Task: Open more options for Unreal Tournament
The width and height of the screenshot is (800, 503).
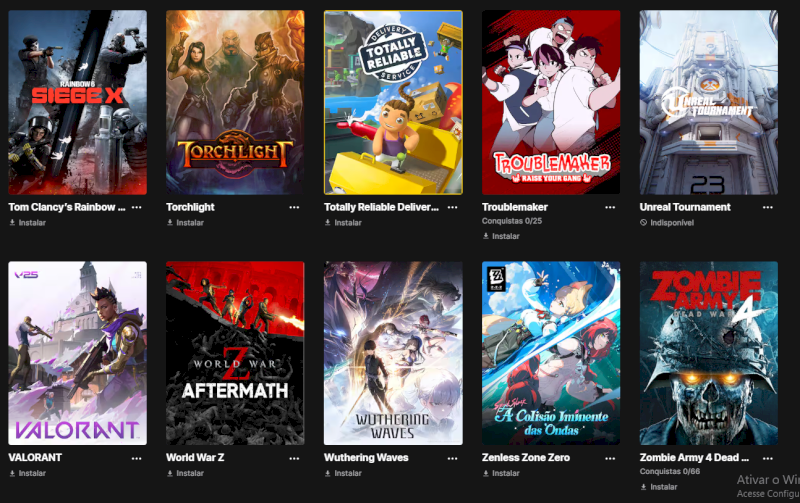Action: tap(768, 208)
